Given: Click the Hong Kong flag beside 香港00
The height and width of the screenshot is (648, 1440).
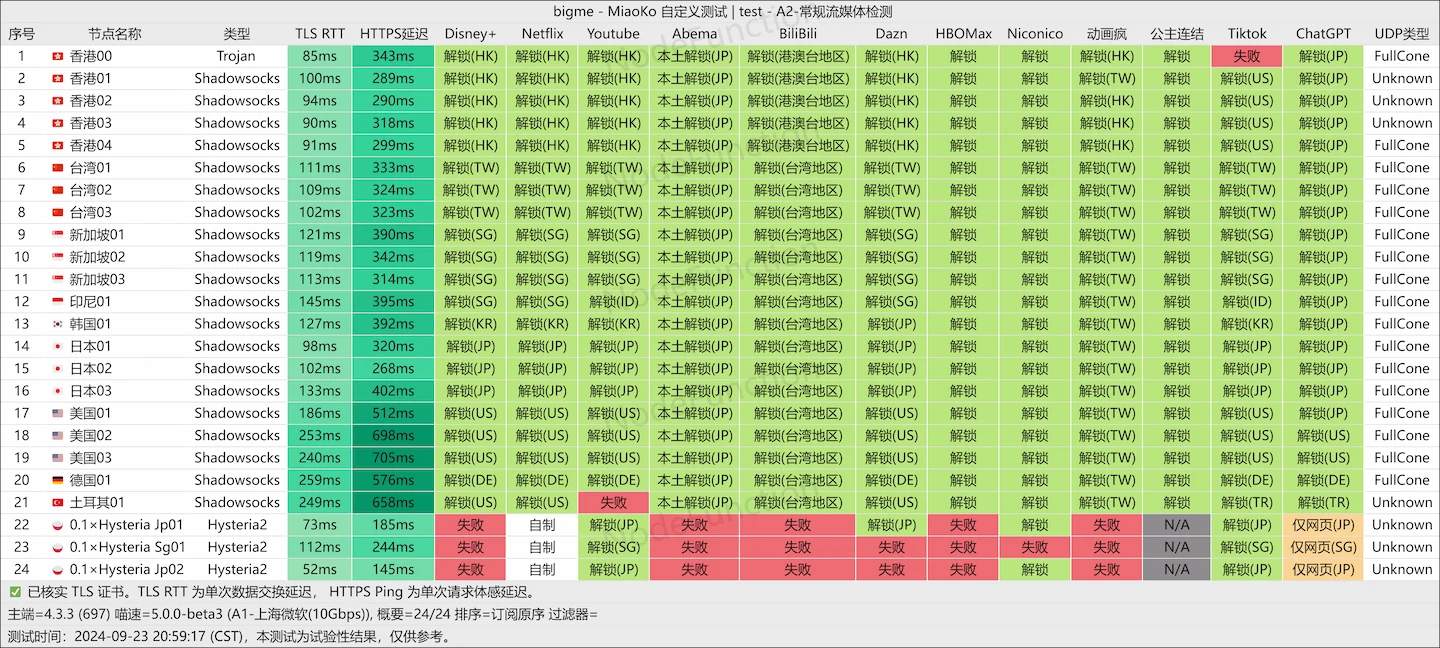Looking at the screenshot, I should click(x=57, y=56).
